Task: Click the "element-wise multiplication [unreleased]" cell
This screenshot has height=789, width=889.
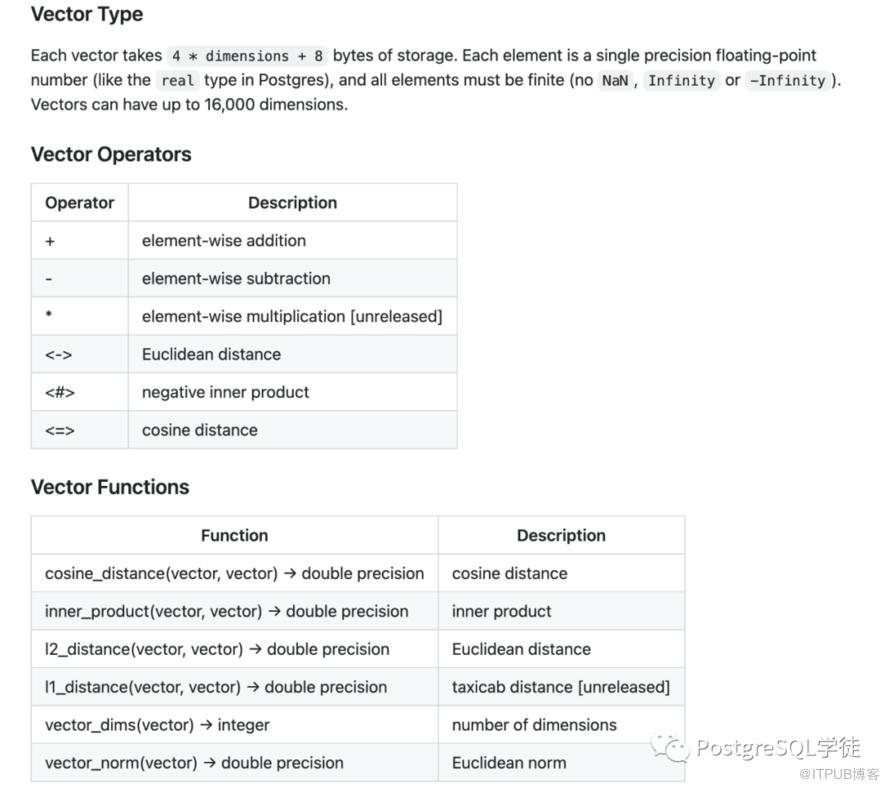Action: 292,317
